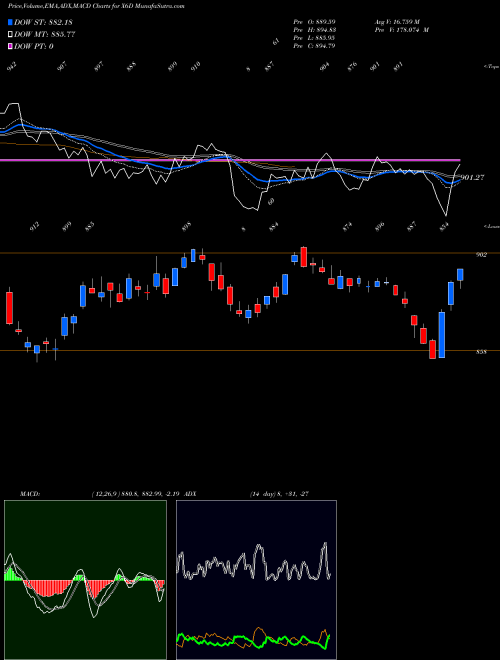The width and height of the screenshot is (500, 660).
Task: Click the 'DOW ST: 882.18' legend text
Action: click(43, 22)
